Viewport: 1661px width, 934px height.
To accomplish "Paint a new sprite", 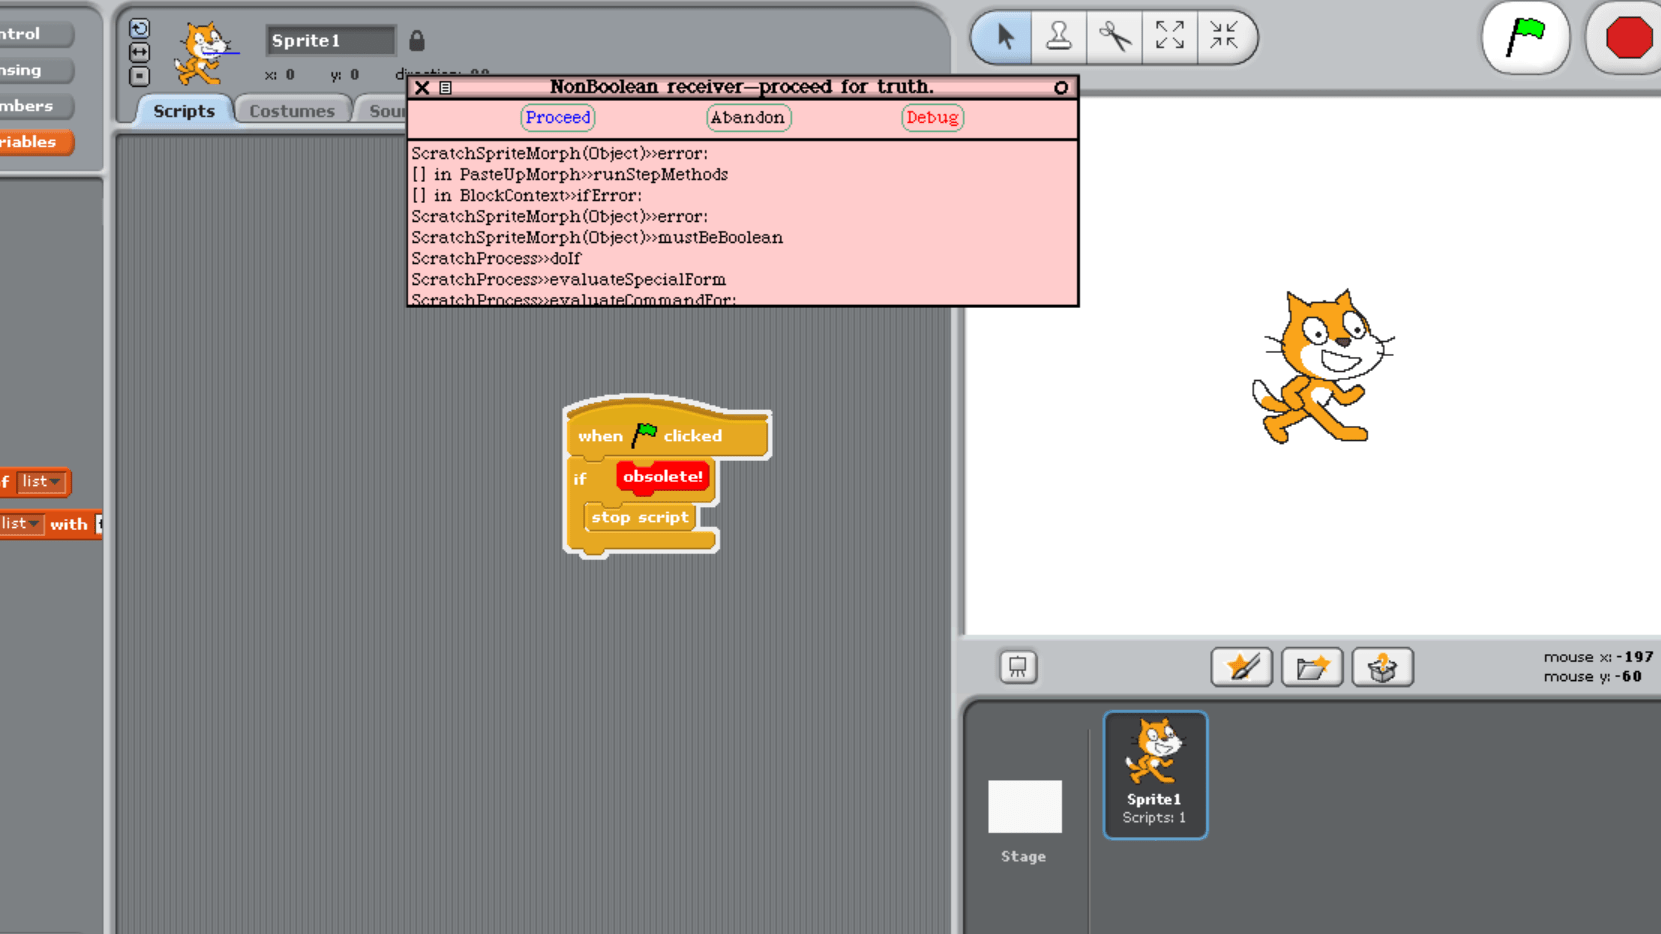I will 1242,667.
